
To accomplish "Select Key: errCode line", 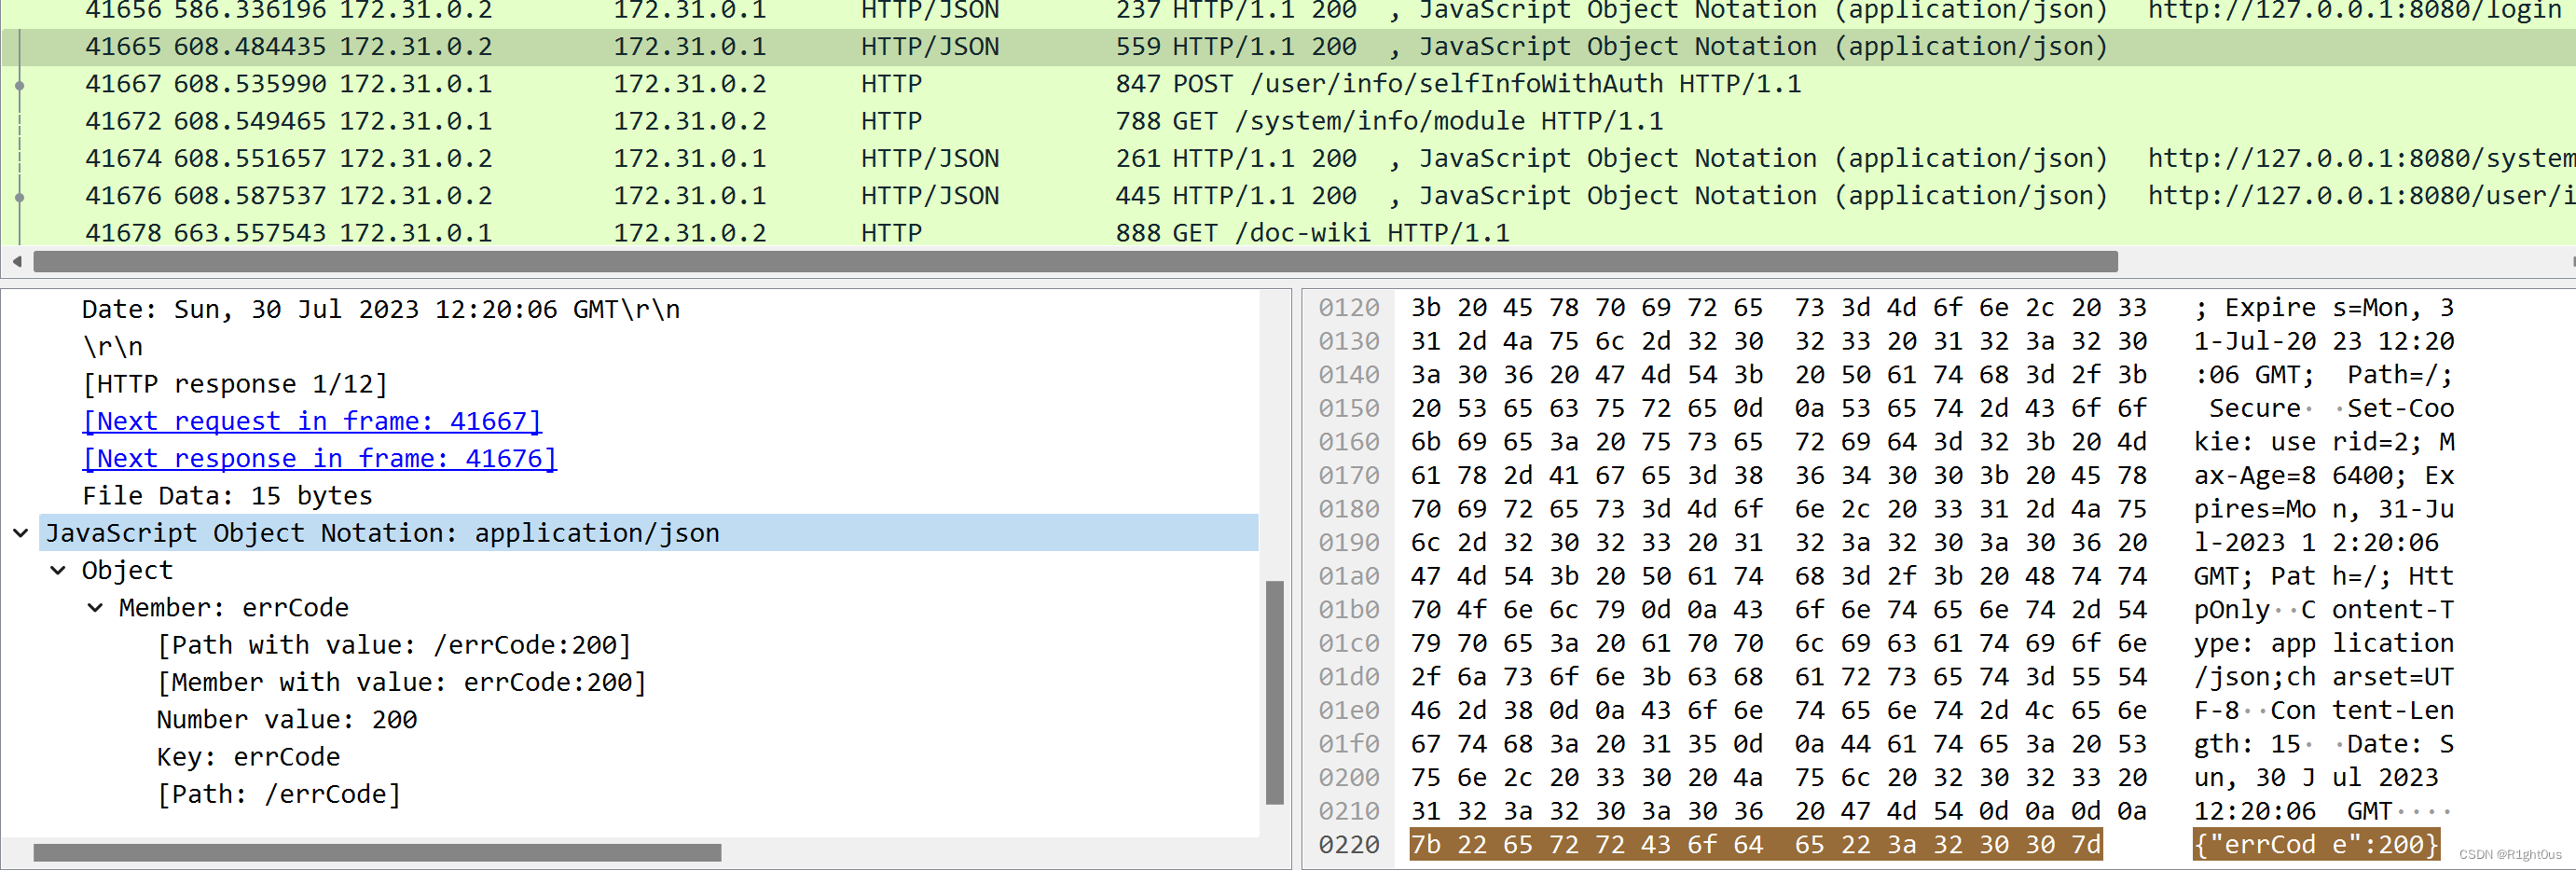I will pyautogui.click(x=248, y=757).
